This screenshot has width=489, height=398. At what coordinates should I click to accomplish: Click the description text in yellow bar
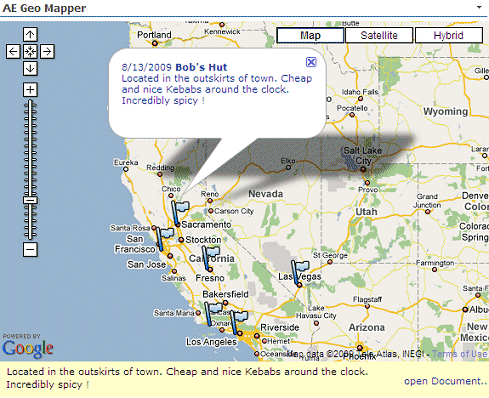pos(187,378)
